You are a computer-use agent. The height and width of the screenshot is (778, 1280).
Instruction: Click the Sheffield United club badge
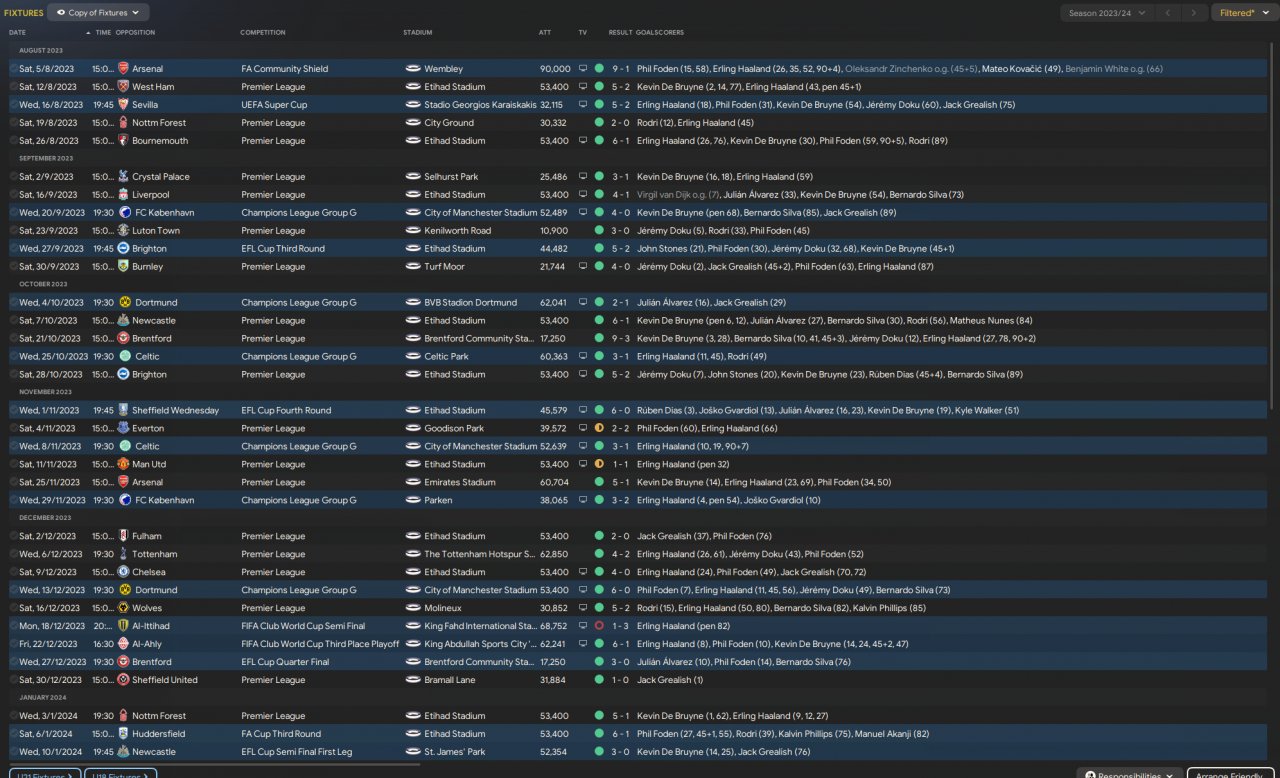pos(124,681)
